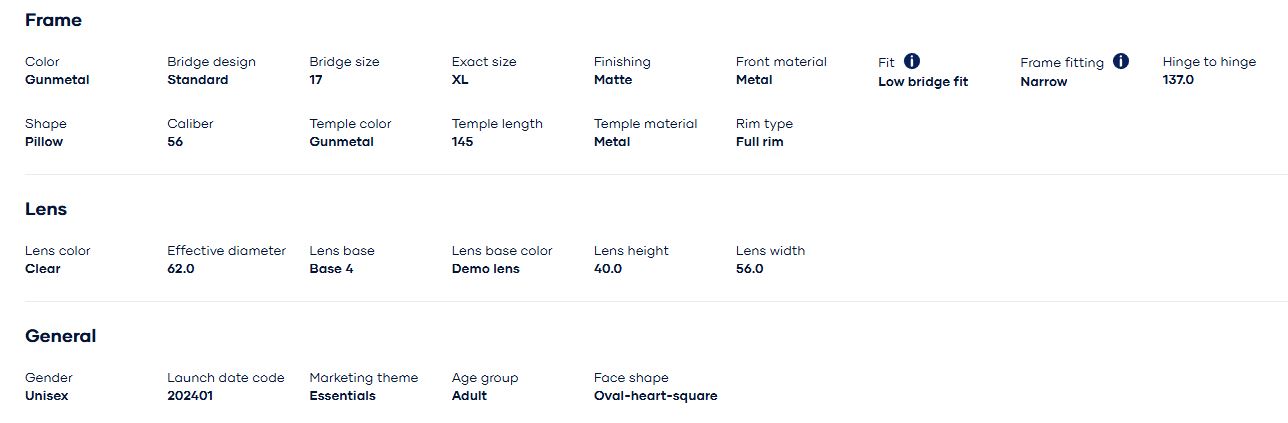The height and width of the screenshot is (423, 1288).
Task: Click the Frame fitting info icon
Action: 1121,61
